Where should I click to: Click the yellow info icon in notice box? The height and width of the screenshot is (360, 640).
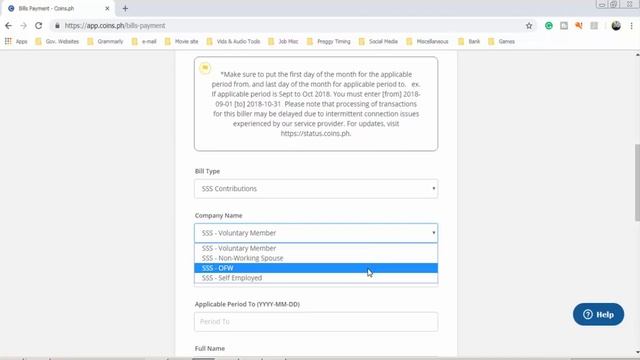205,68
